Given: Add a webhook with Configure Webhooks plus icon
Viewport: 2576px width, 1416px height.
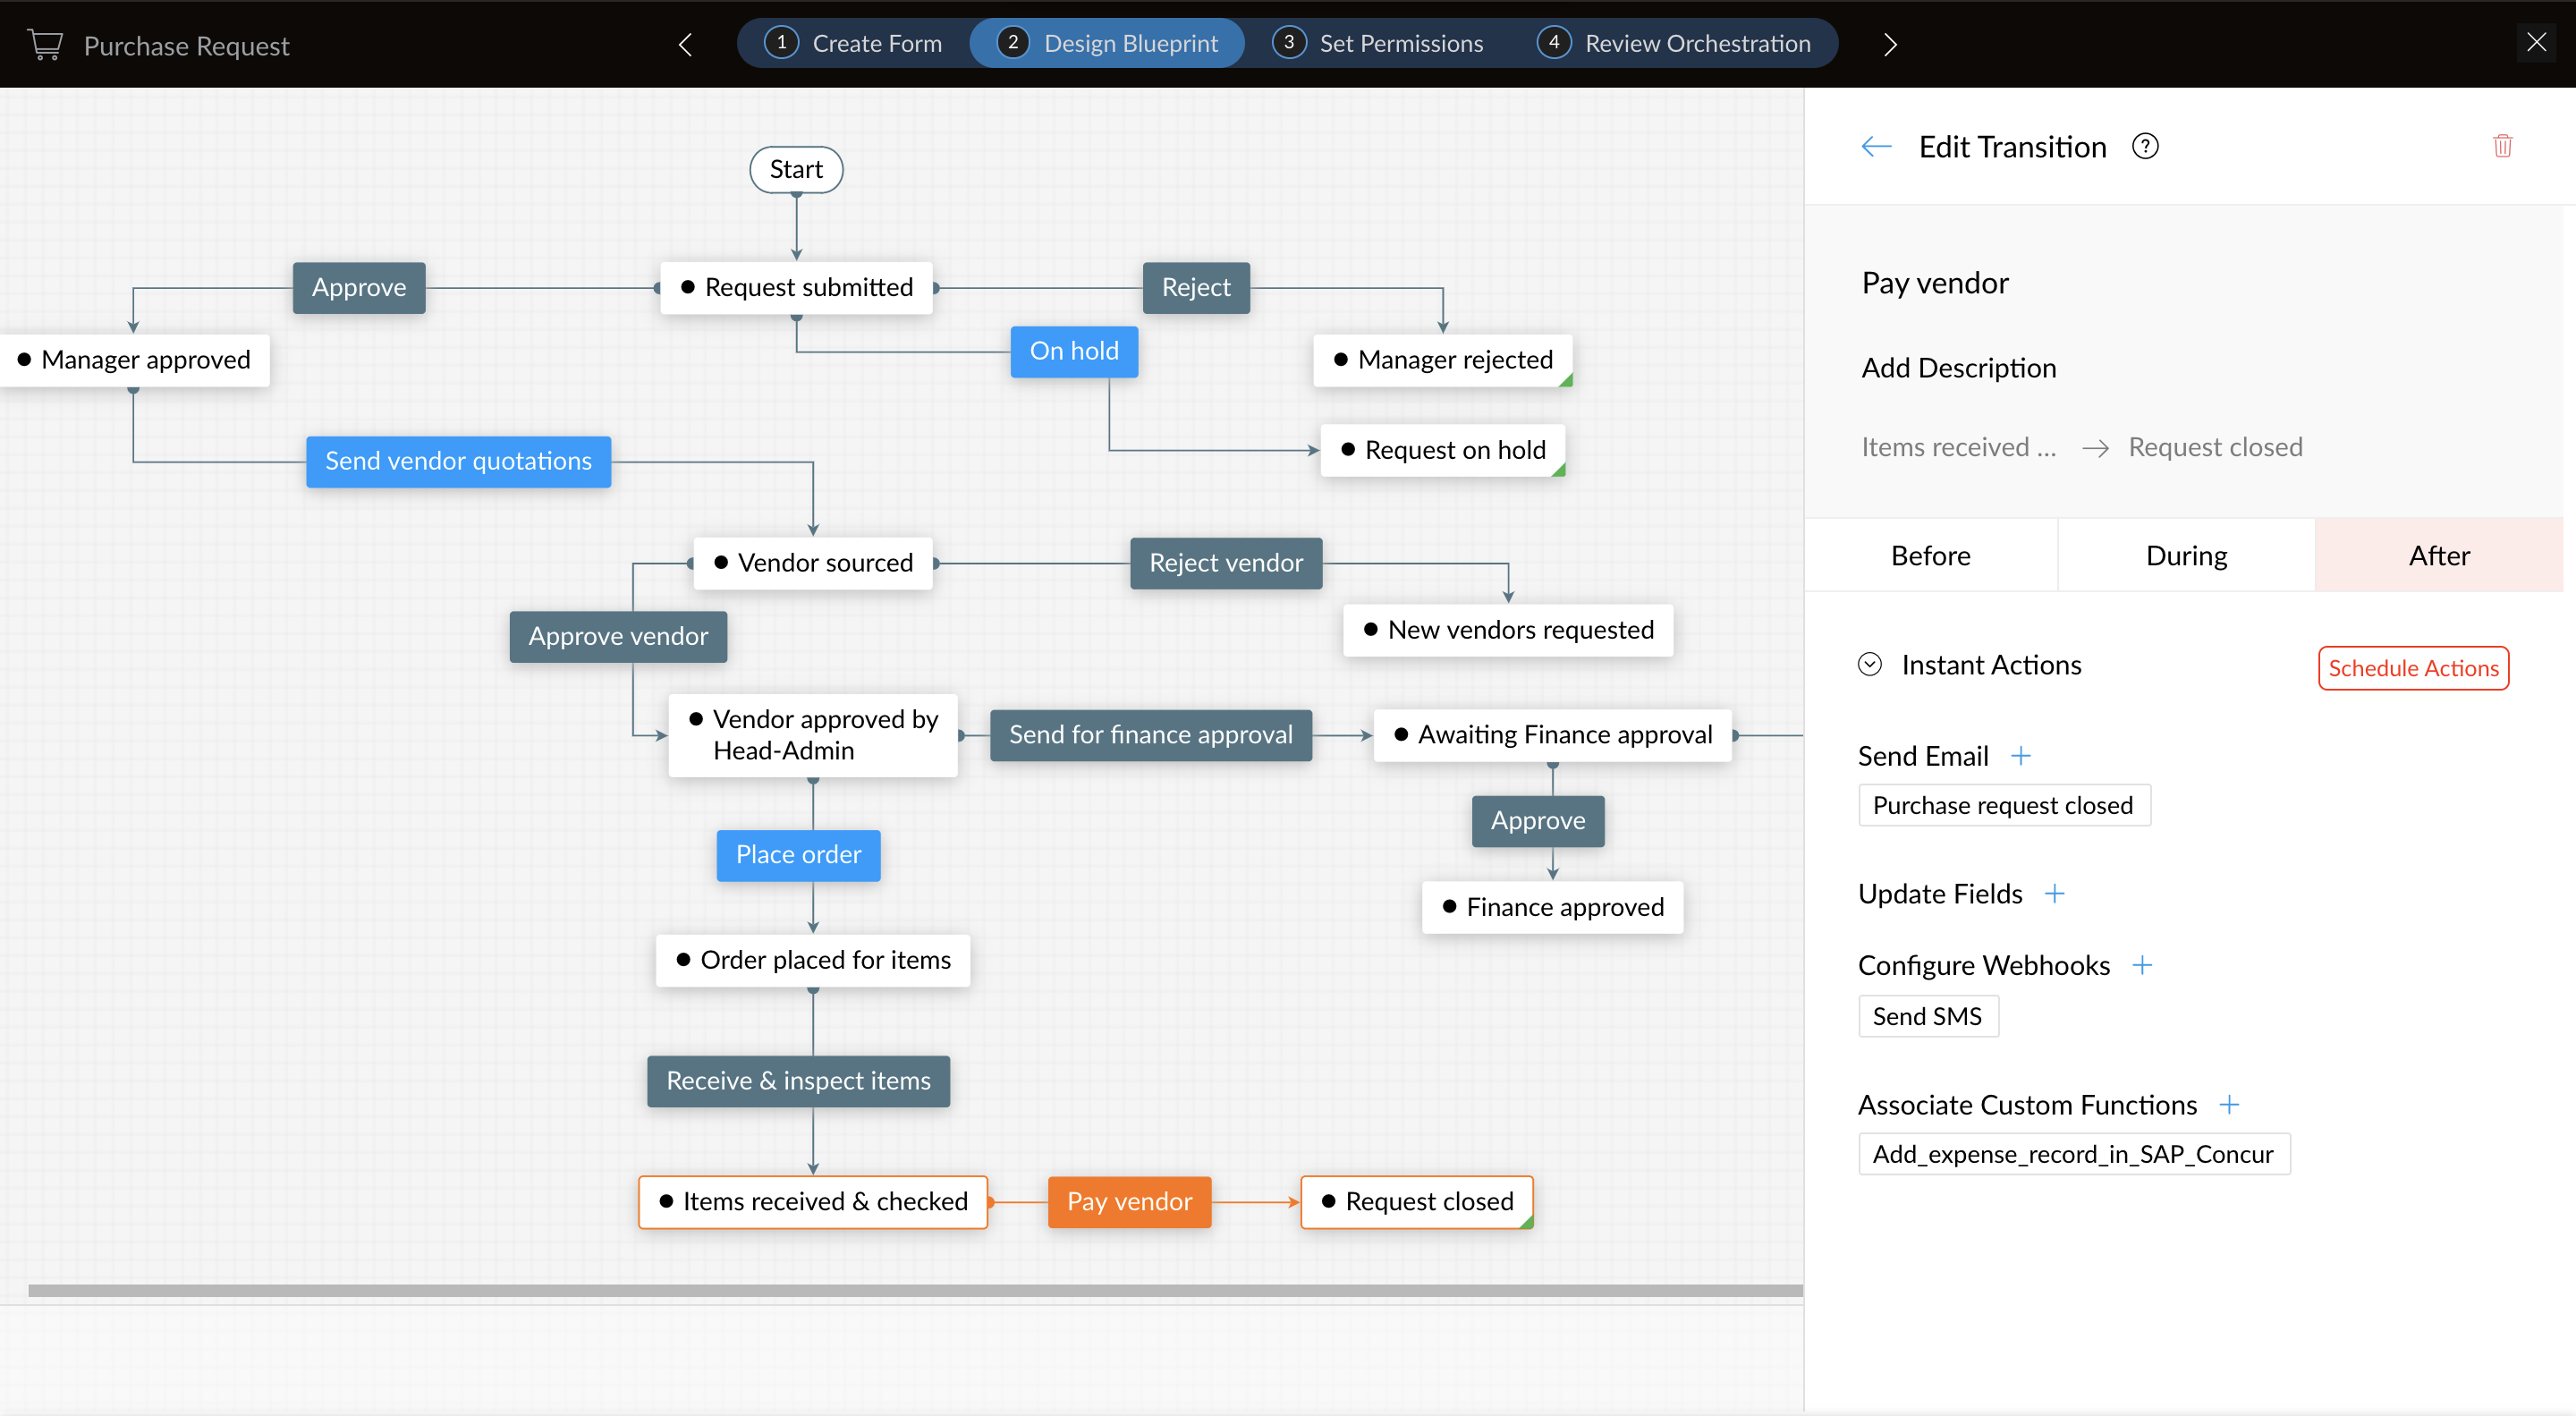Looking at the screenshot, I should tap(2143, 965).
